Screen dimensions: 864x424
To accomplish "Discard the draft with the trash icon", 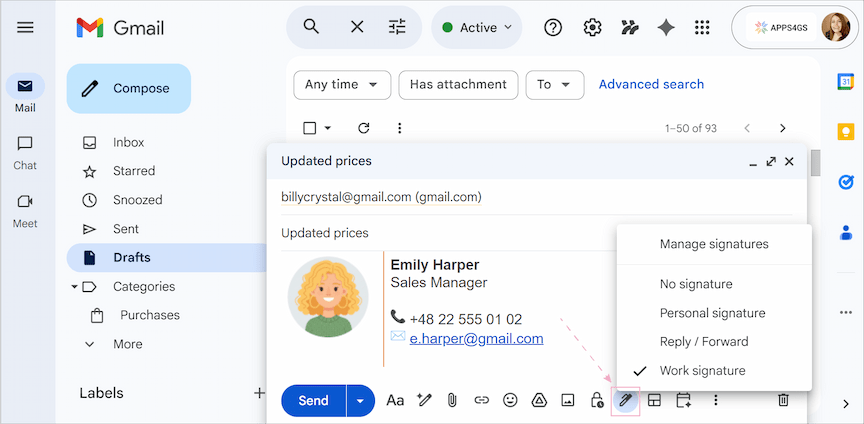I will (783, 401).
